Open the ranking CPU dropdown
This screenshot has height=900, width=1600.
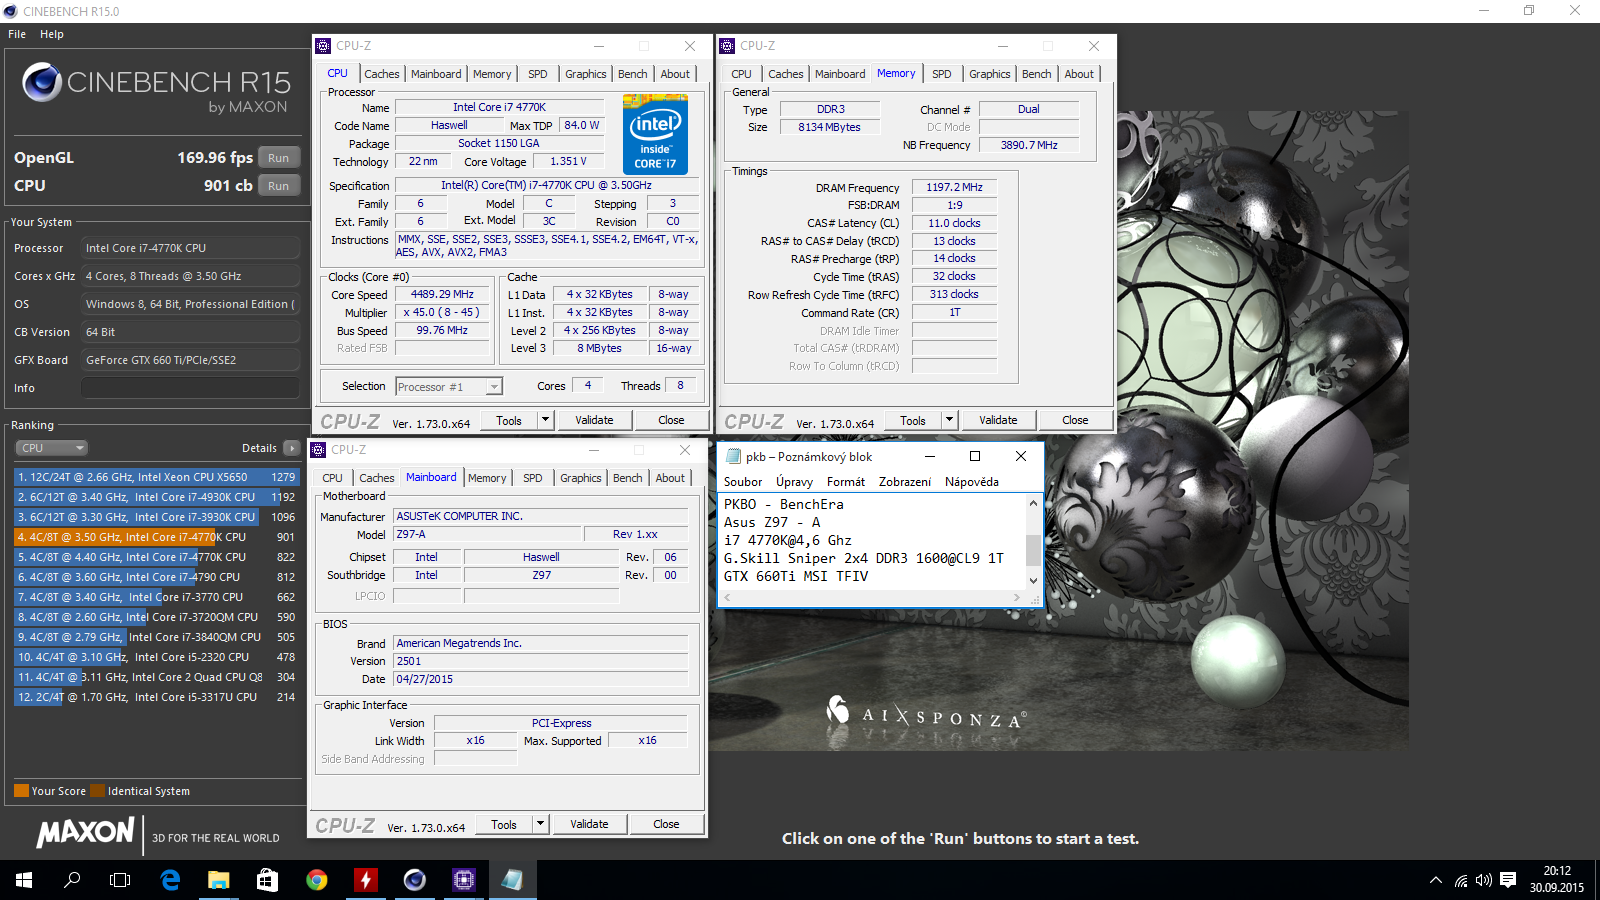pyautogui.click(x=51, y=448)
